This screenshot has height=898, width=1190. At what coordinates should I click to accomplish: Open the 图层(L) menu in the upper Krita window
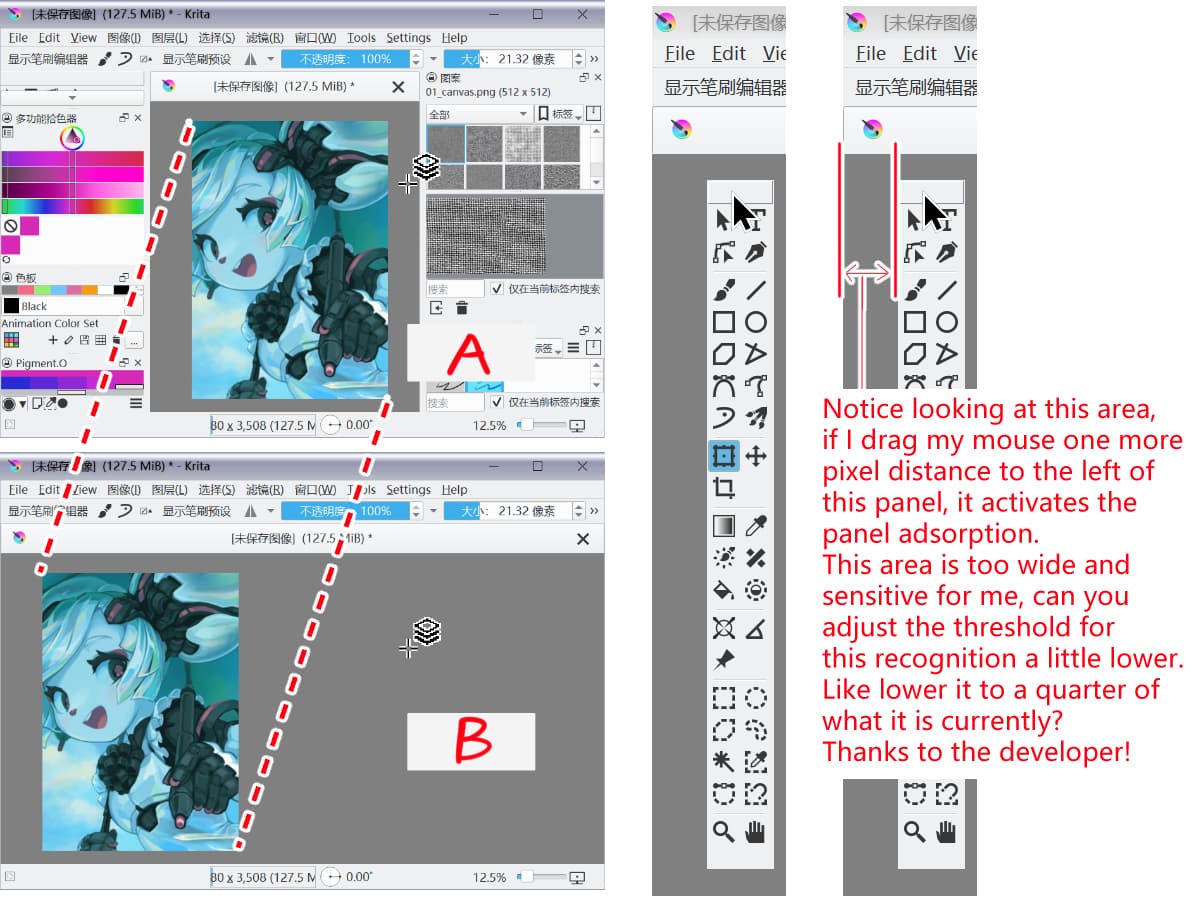169,37
